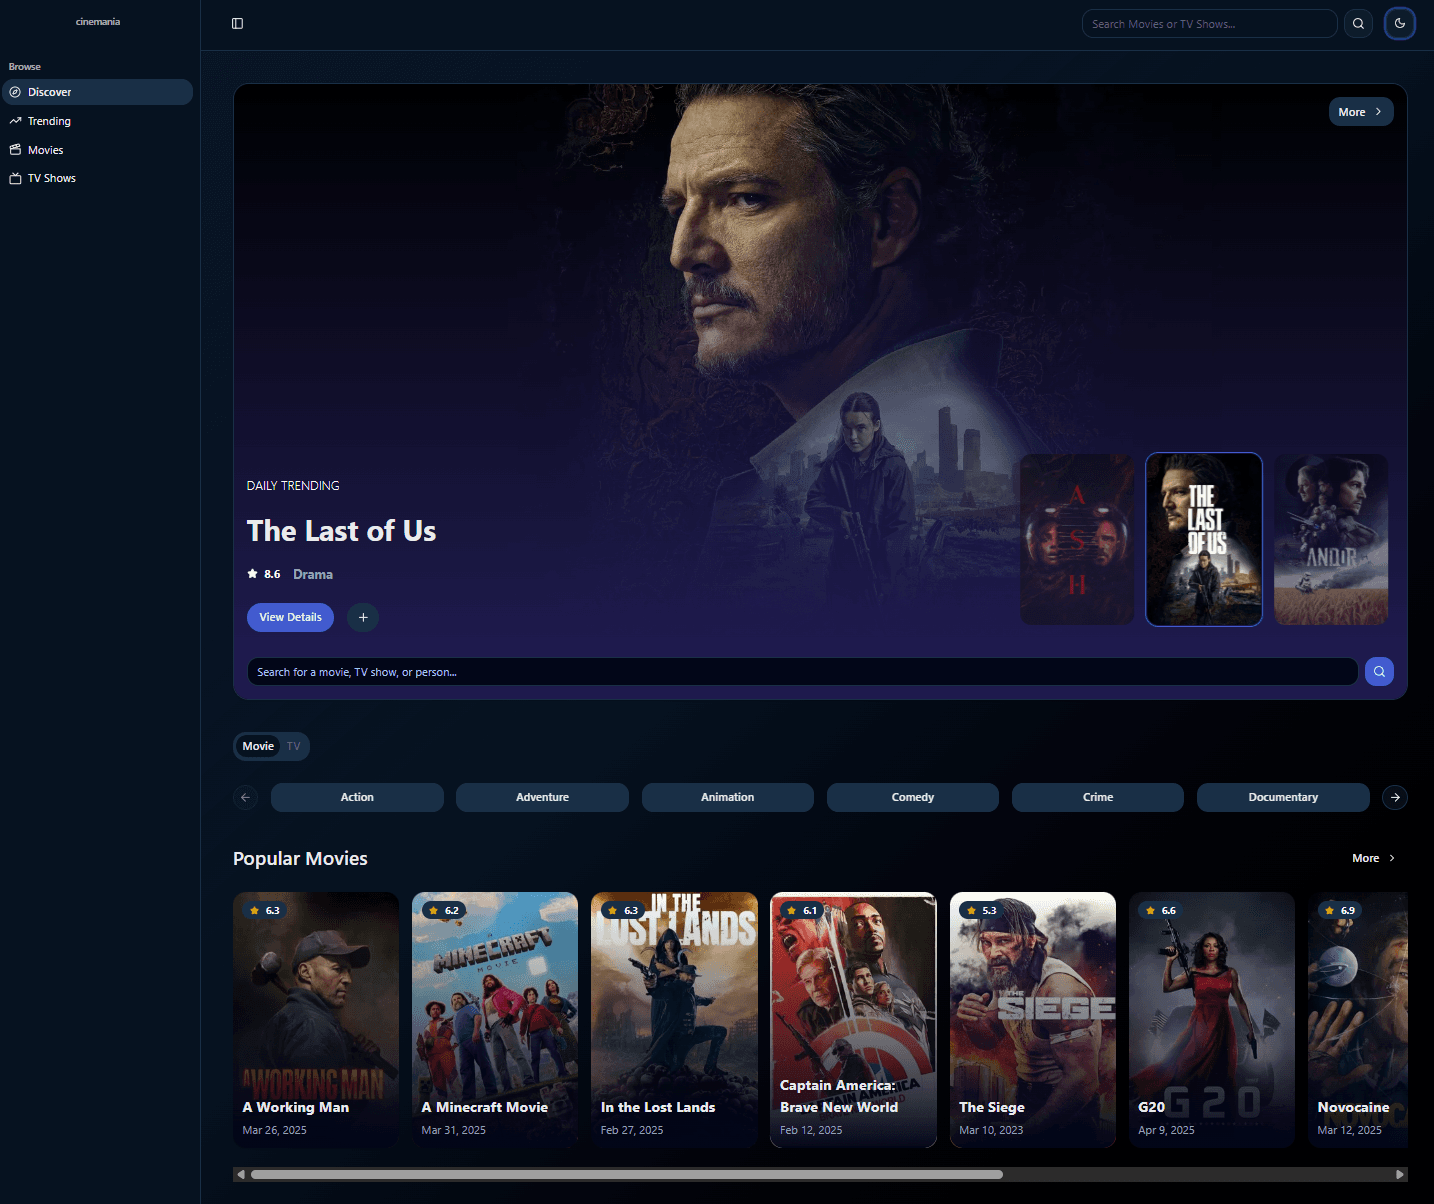Click the cinemania logo
This screenshot has width=1434, height=1204.
tap(98, 22)
